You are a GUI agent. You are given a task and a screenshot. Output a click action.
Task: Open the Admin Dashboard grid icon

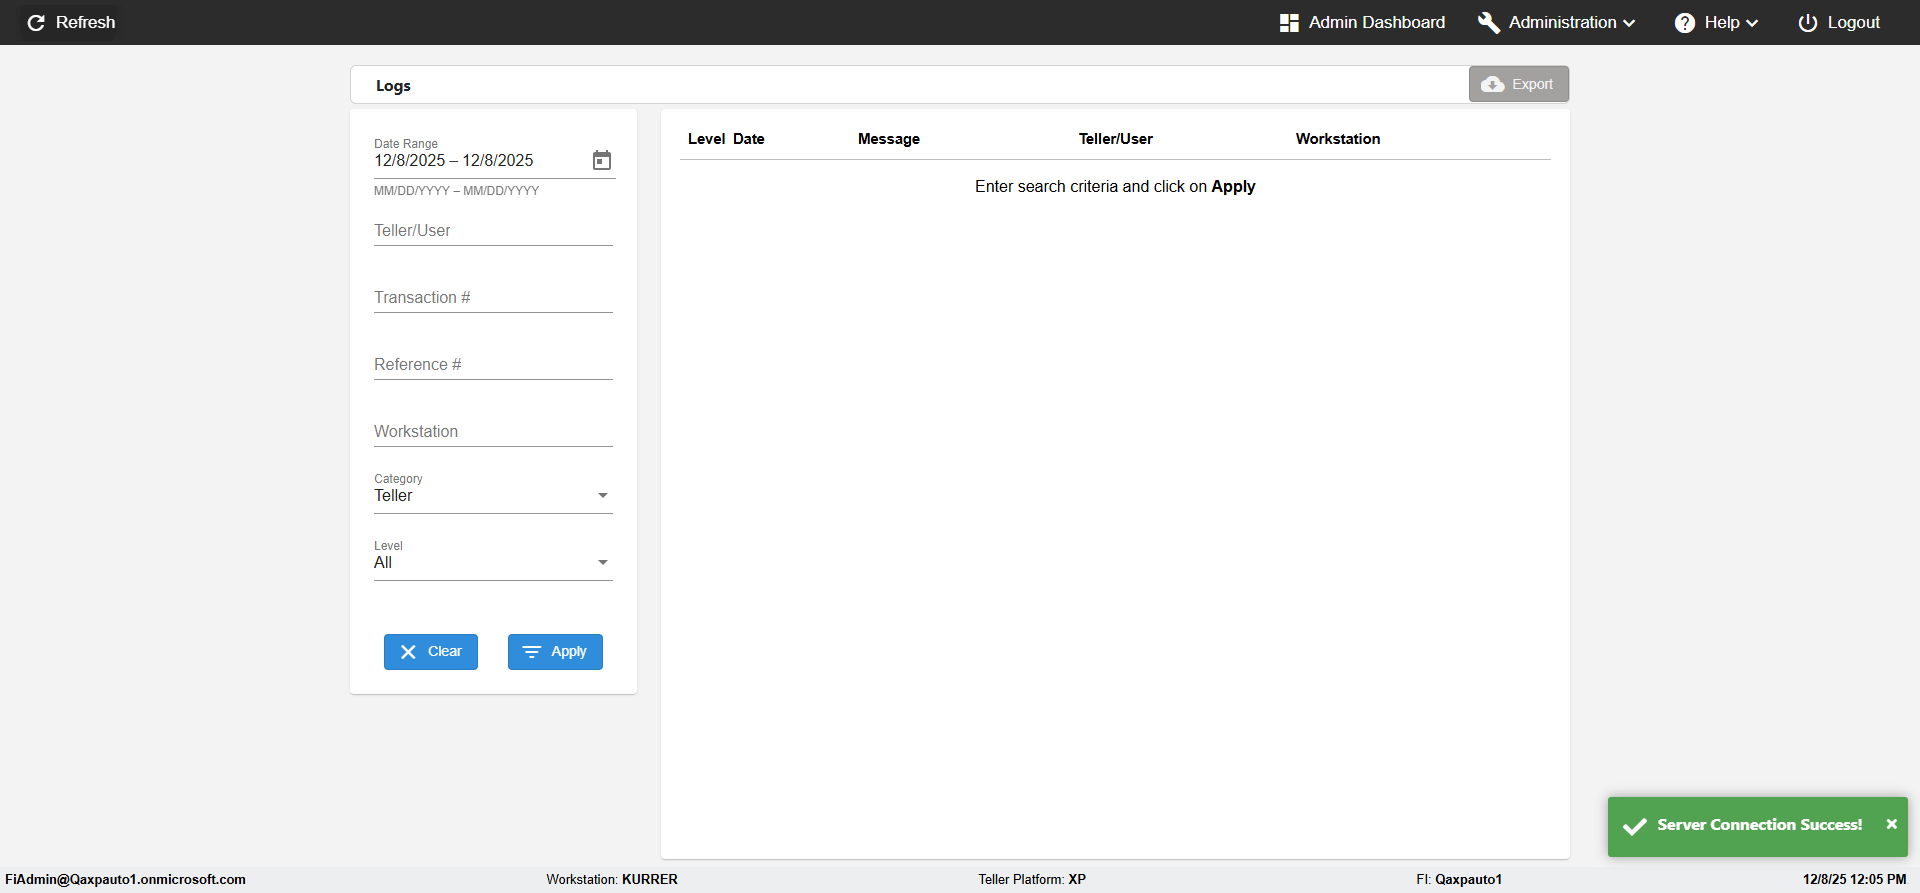(1289, 22)
